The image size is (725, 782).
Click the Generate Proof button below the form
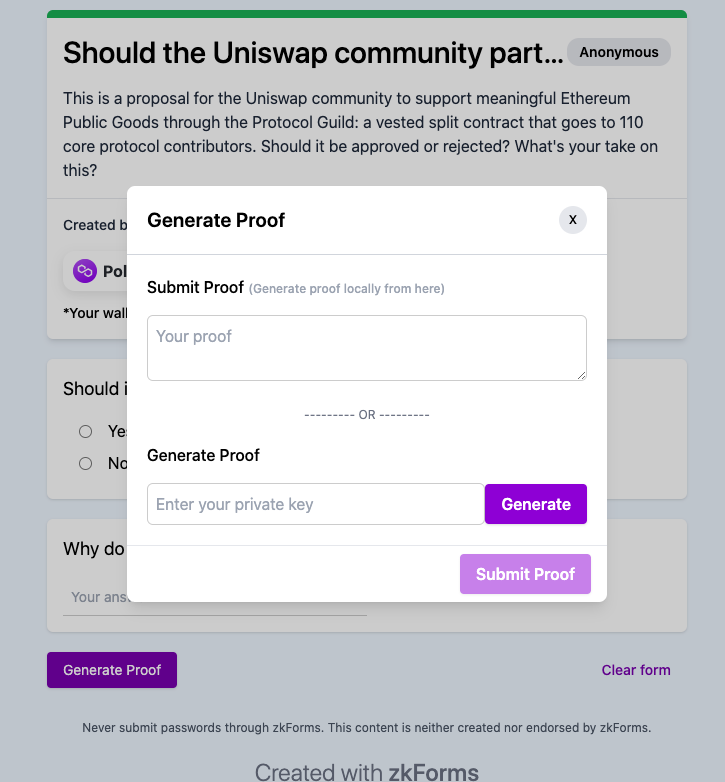112,670
